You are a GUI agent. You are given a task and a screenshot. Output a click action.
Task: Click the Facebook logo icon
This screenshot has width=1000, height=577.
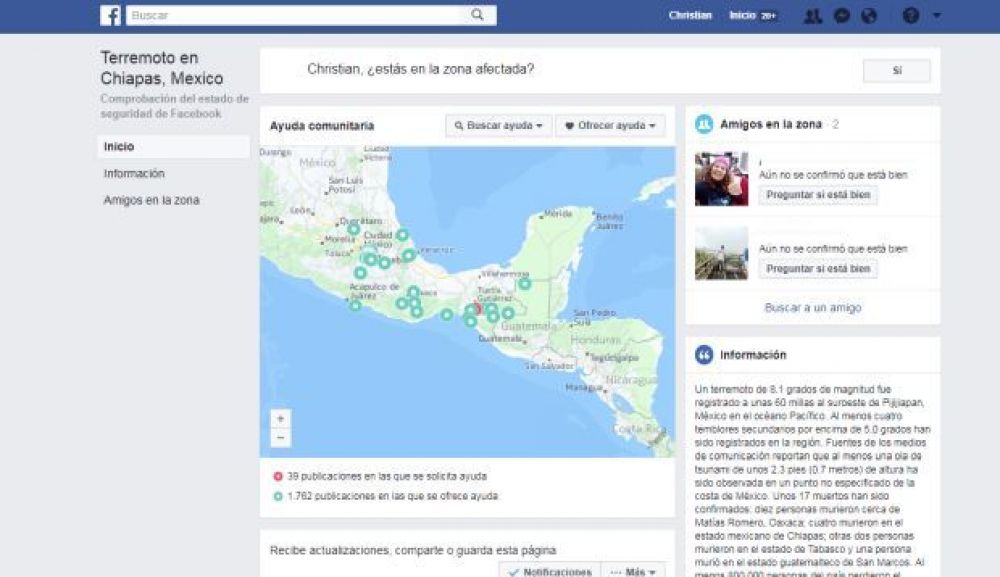(111, 15)
